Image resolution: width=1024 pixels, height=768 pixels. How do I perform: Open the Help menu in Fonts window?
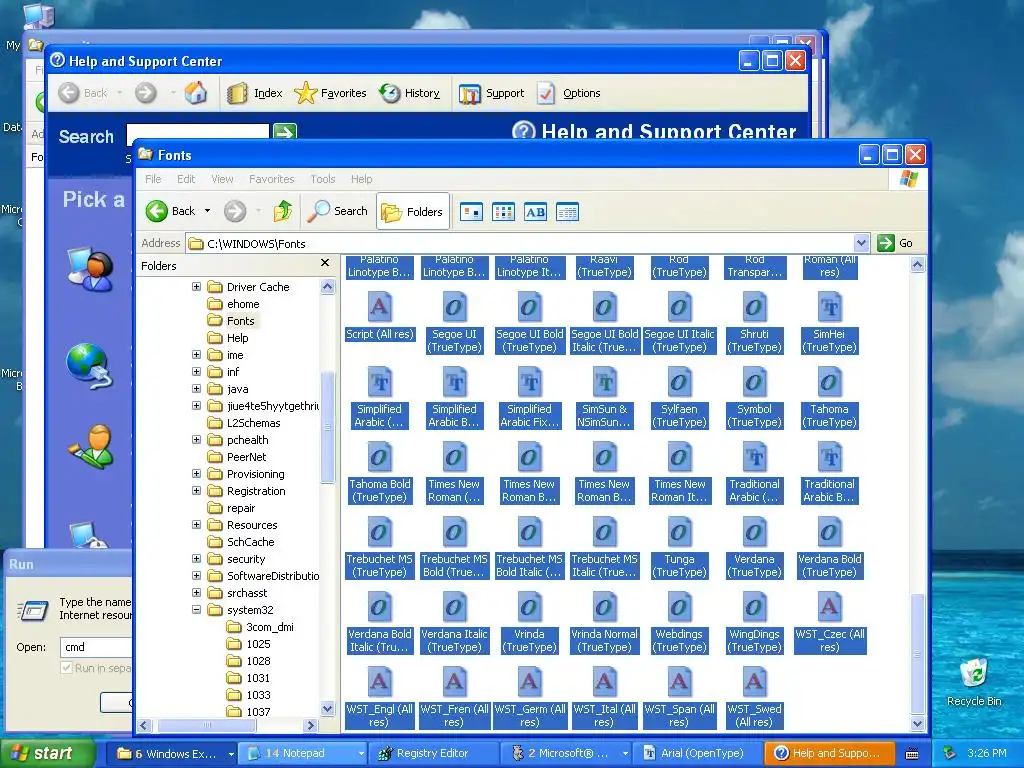[361, 179]
